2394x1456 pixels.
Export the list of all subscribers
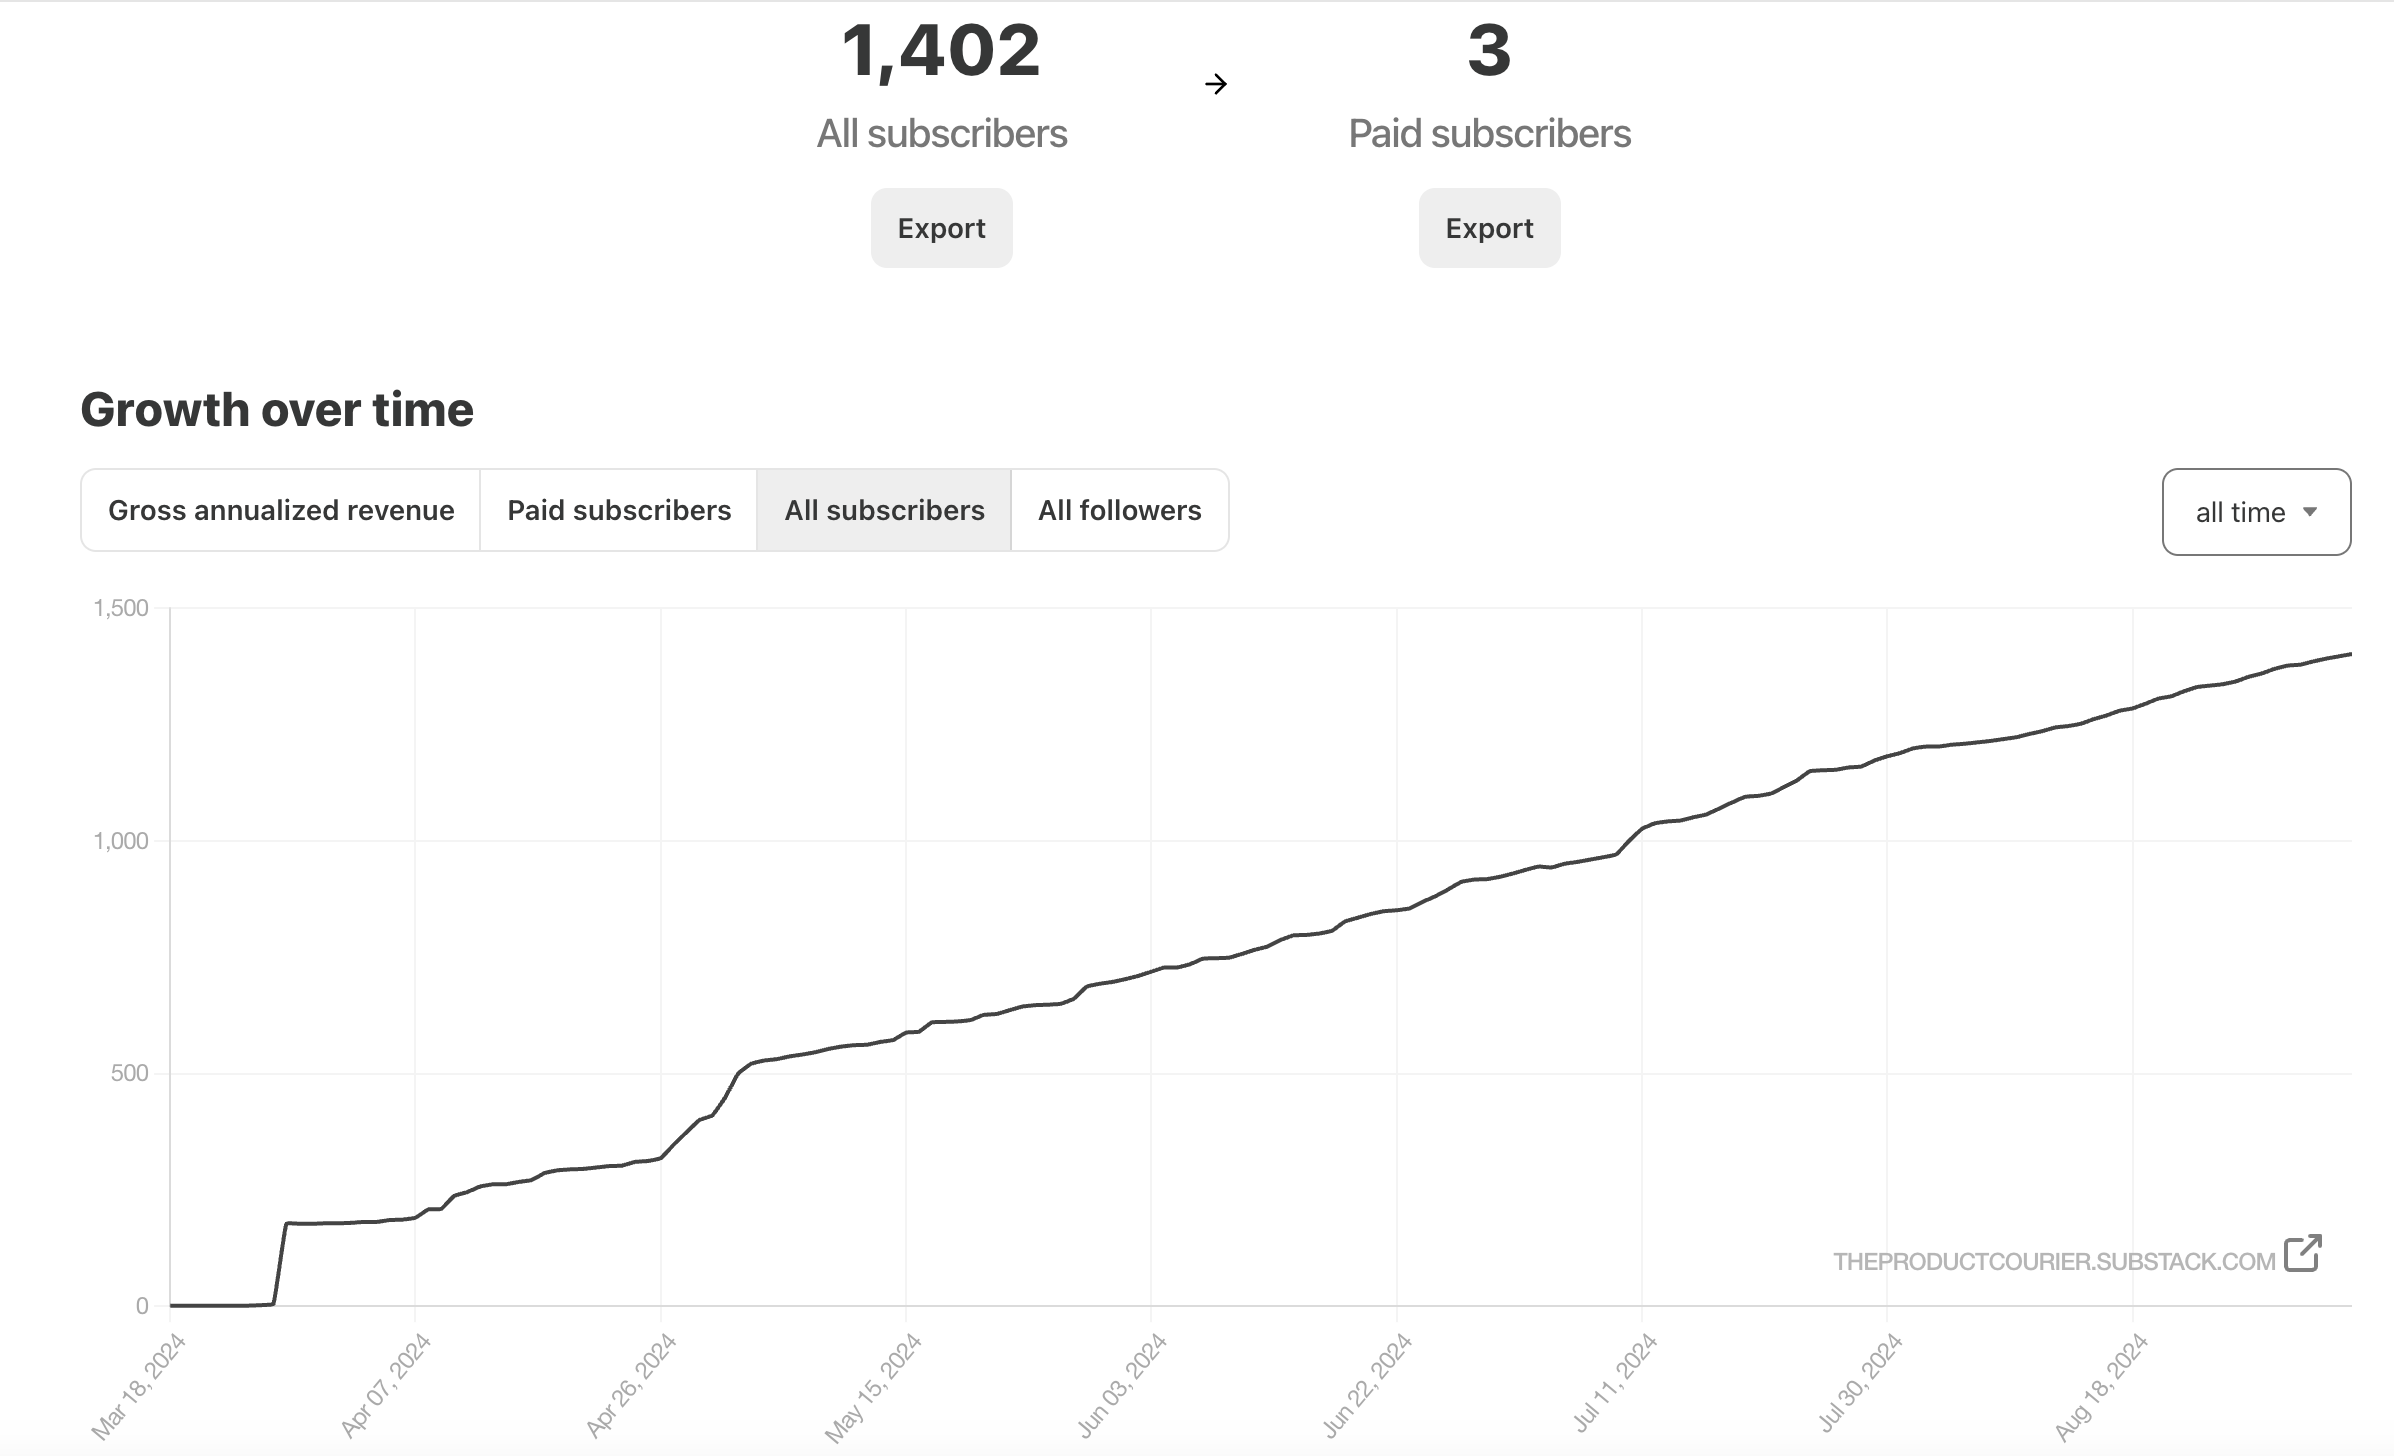[941, 228]
